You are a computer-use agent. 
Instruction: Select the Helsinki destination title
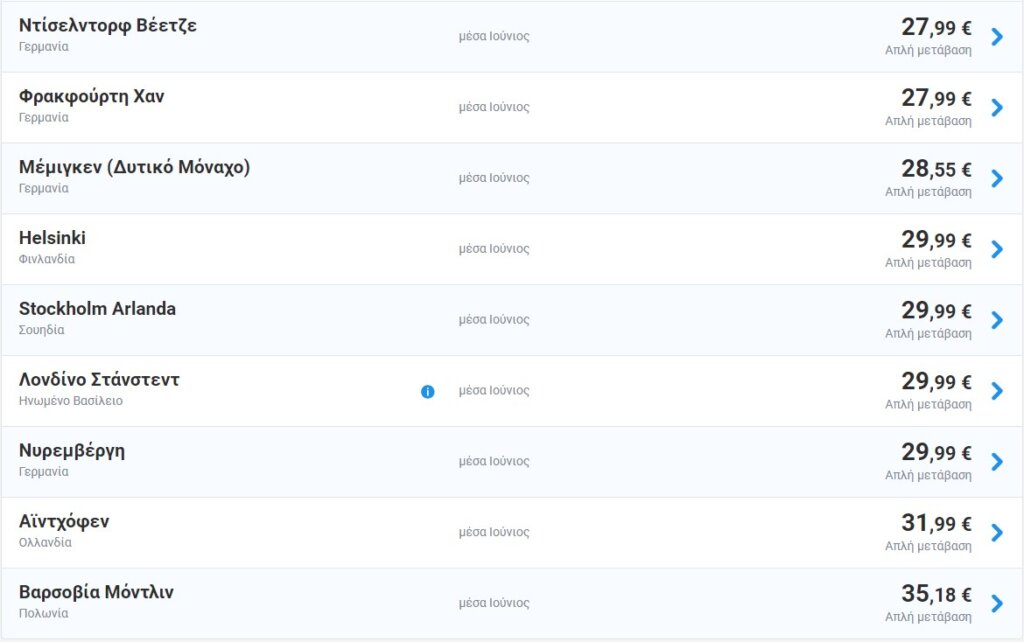click(52, 238)
